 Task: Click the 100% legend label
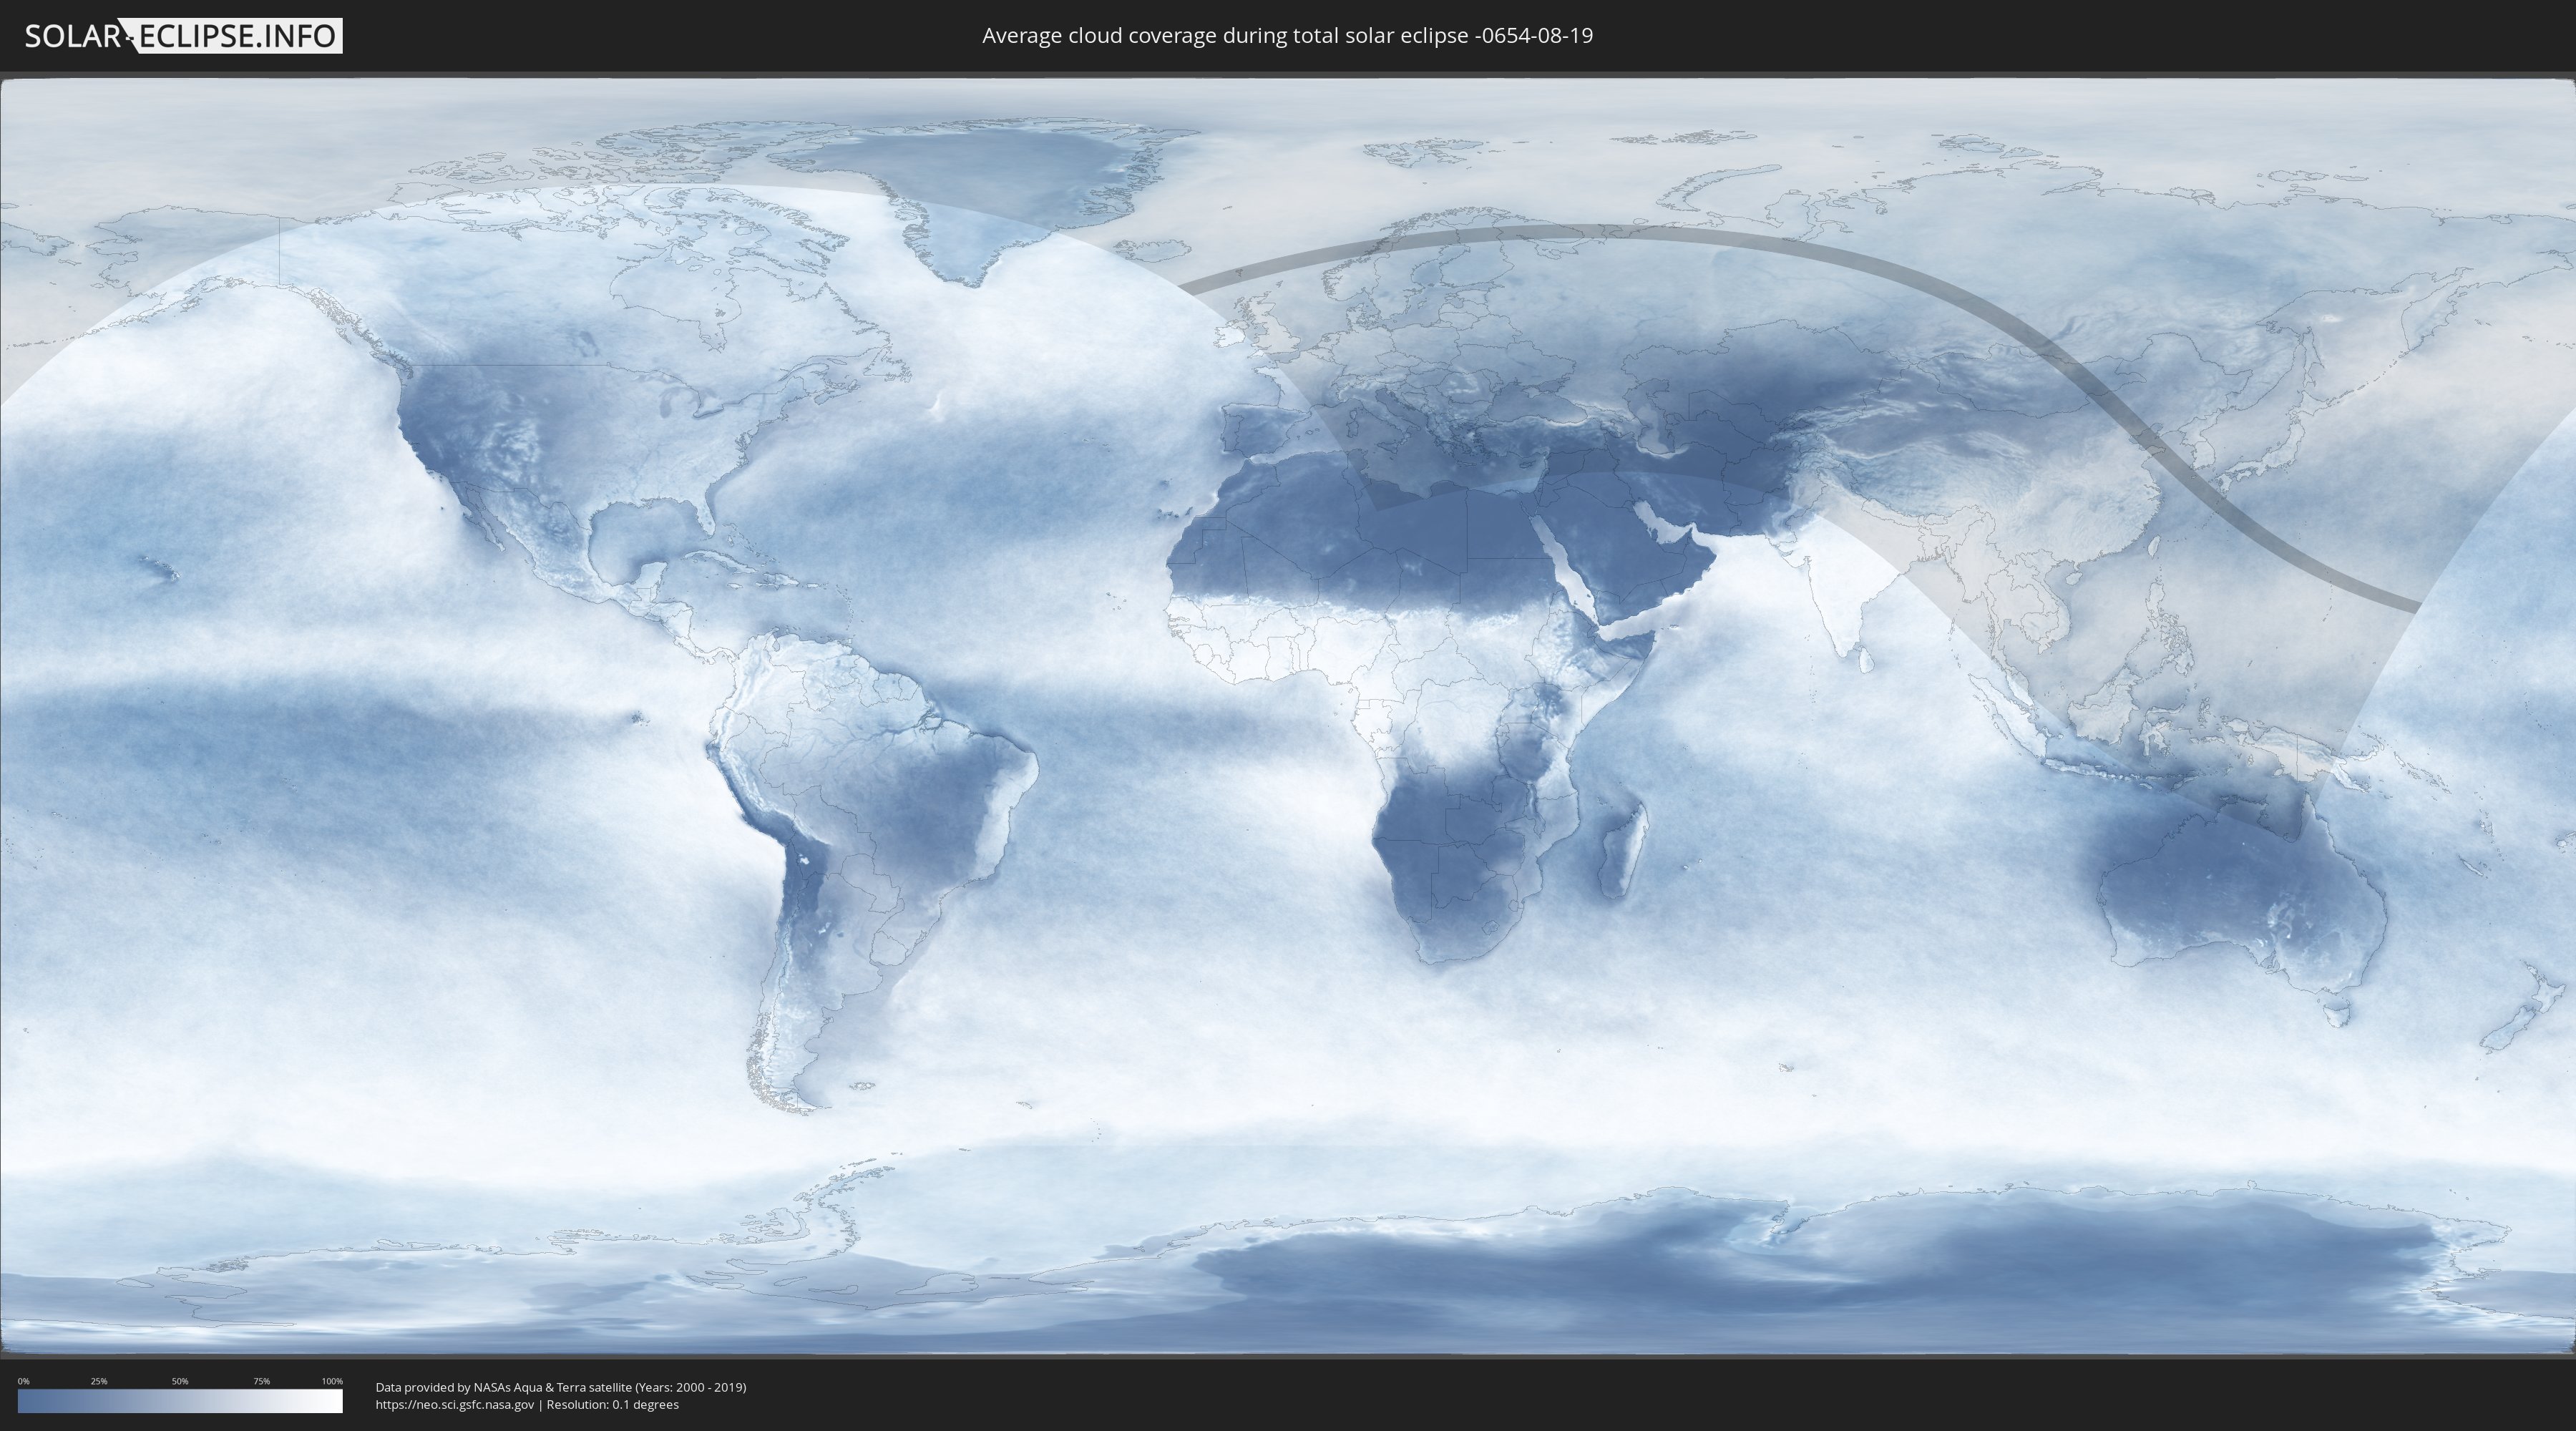point(332,1381)
